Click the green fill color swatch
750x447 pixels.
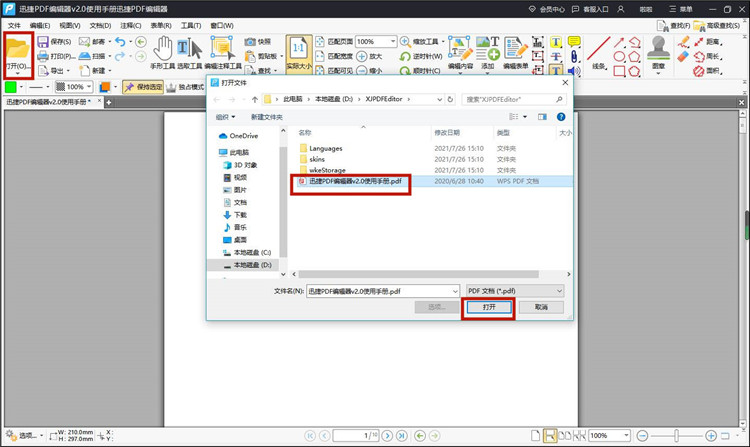[11, 87]
